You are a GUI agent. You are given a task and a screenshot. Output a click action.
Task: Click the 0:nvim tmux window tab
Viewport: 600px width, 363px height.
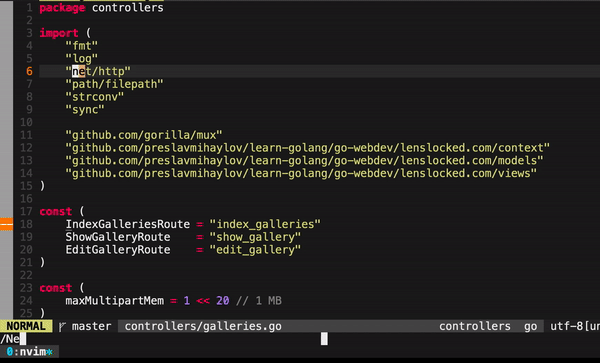(x=29, y=352)
